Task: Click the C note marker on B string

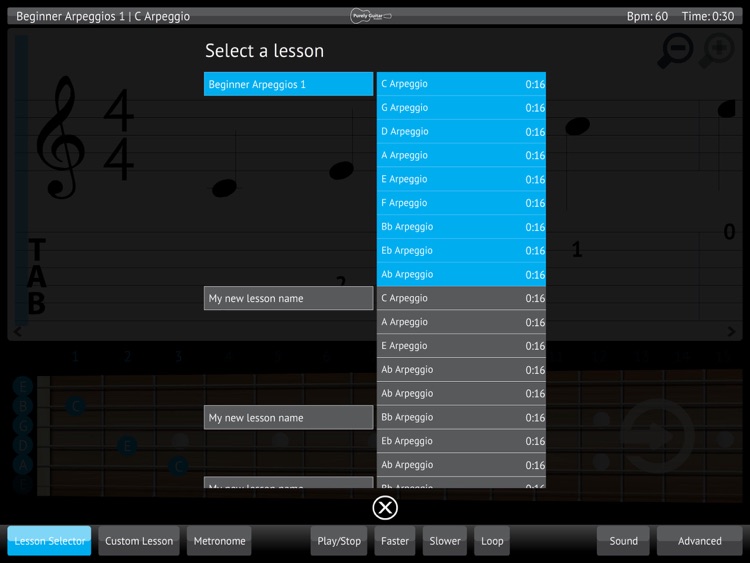Action: (x=76, y=406)
